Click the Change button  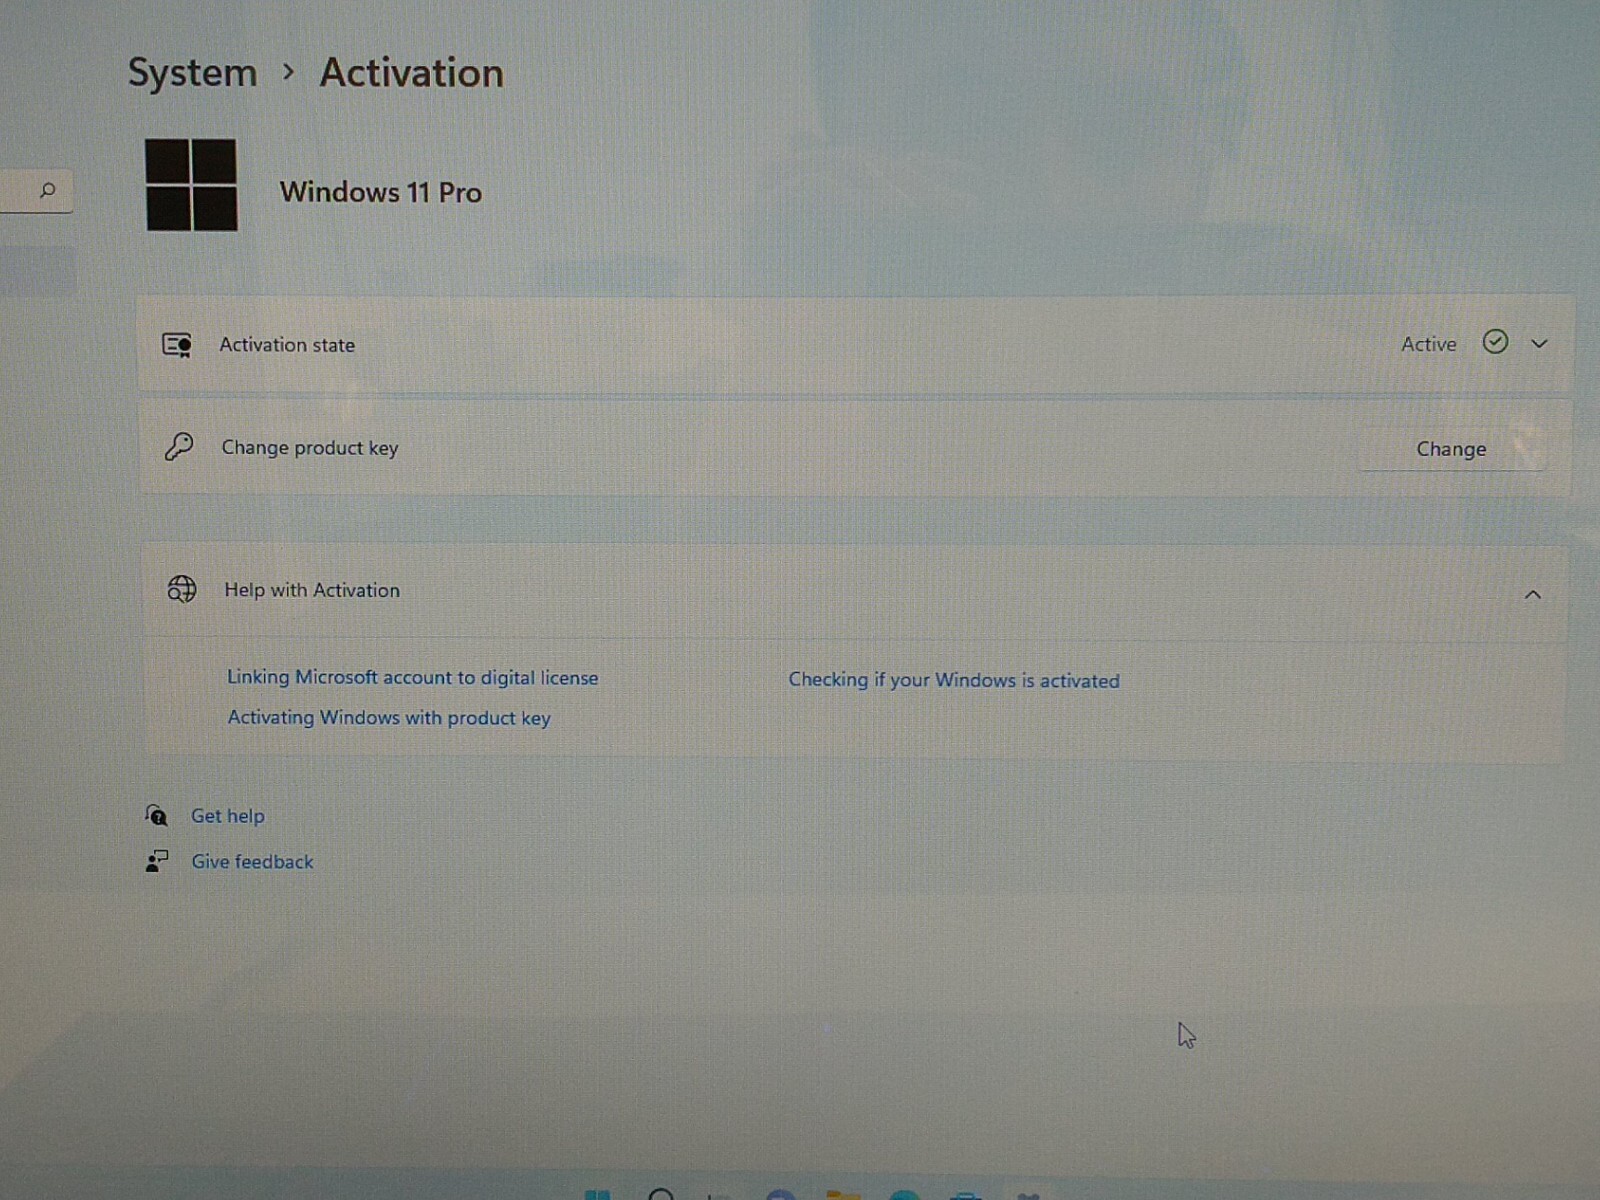[x=1451, y=449]
